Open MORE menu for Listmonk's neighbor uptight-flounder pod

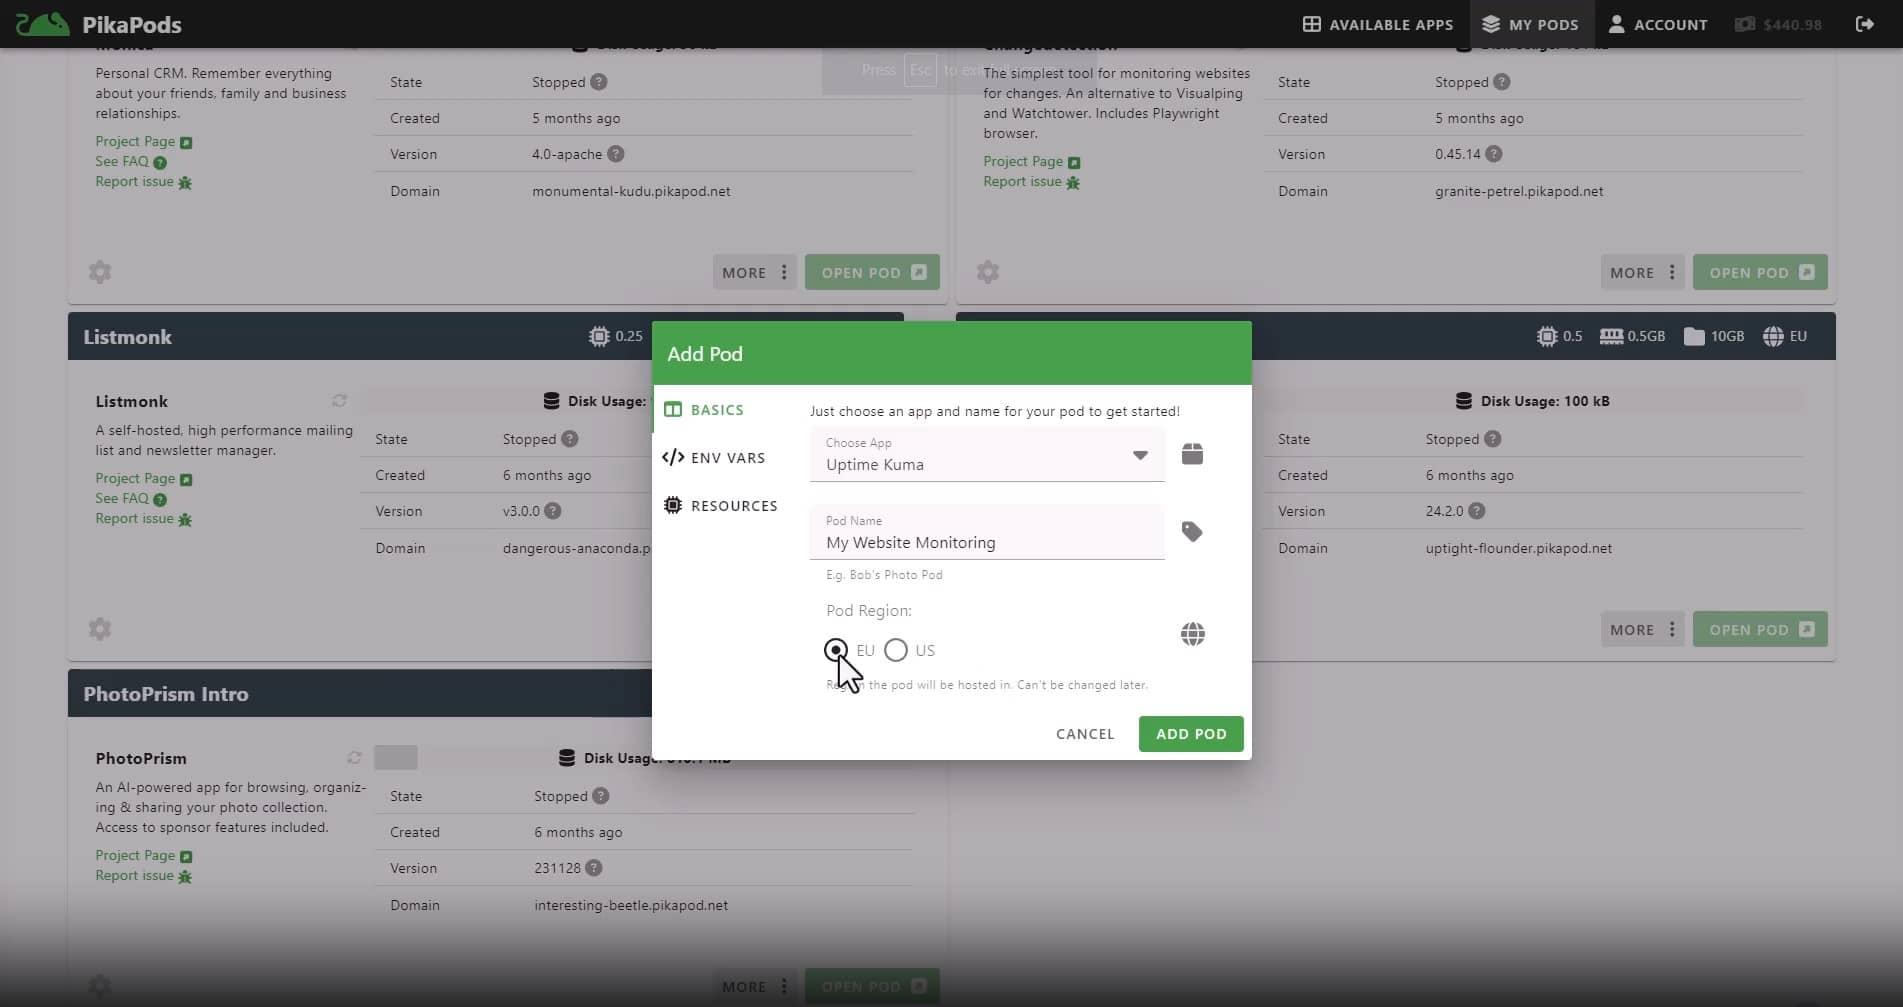tap(1642, 630)
